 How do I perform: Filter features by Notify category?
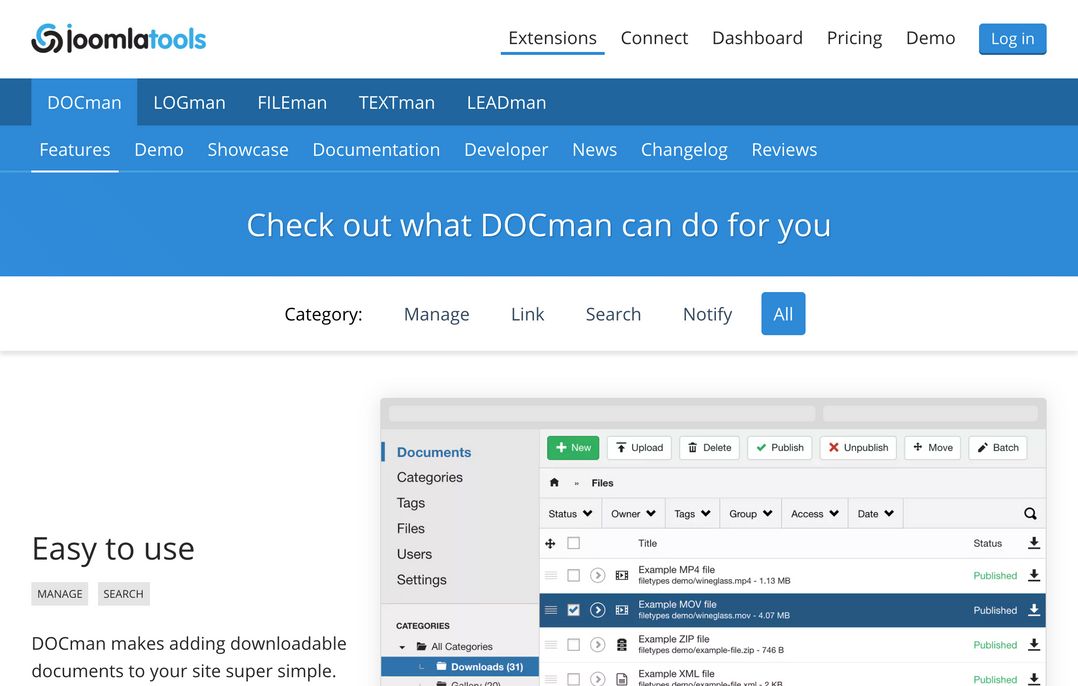pyautogui.click(x=707, y=314)
